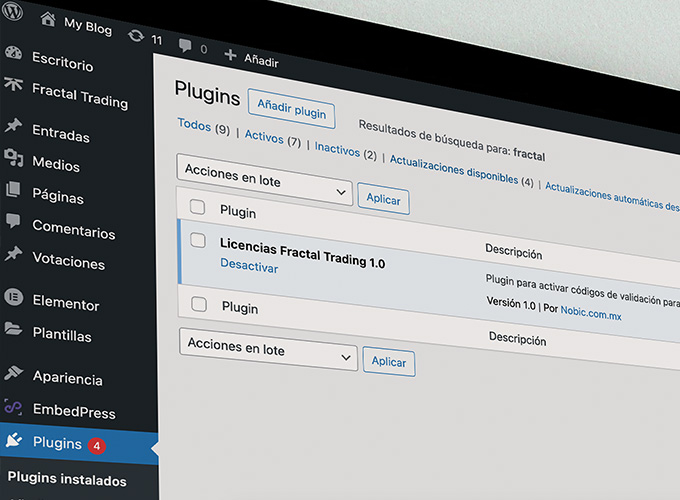The image size is (680, 500).
Task: Click the top Aplicar button
Action: [x=383, y=199]
